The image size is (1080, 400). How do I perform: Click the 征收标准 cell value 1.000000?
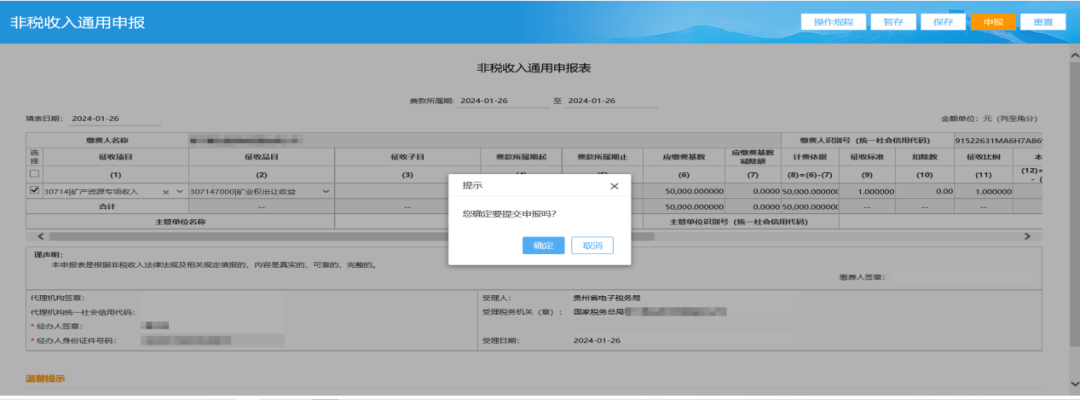tap(876, 191)
